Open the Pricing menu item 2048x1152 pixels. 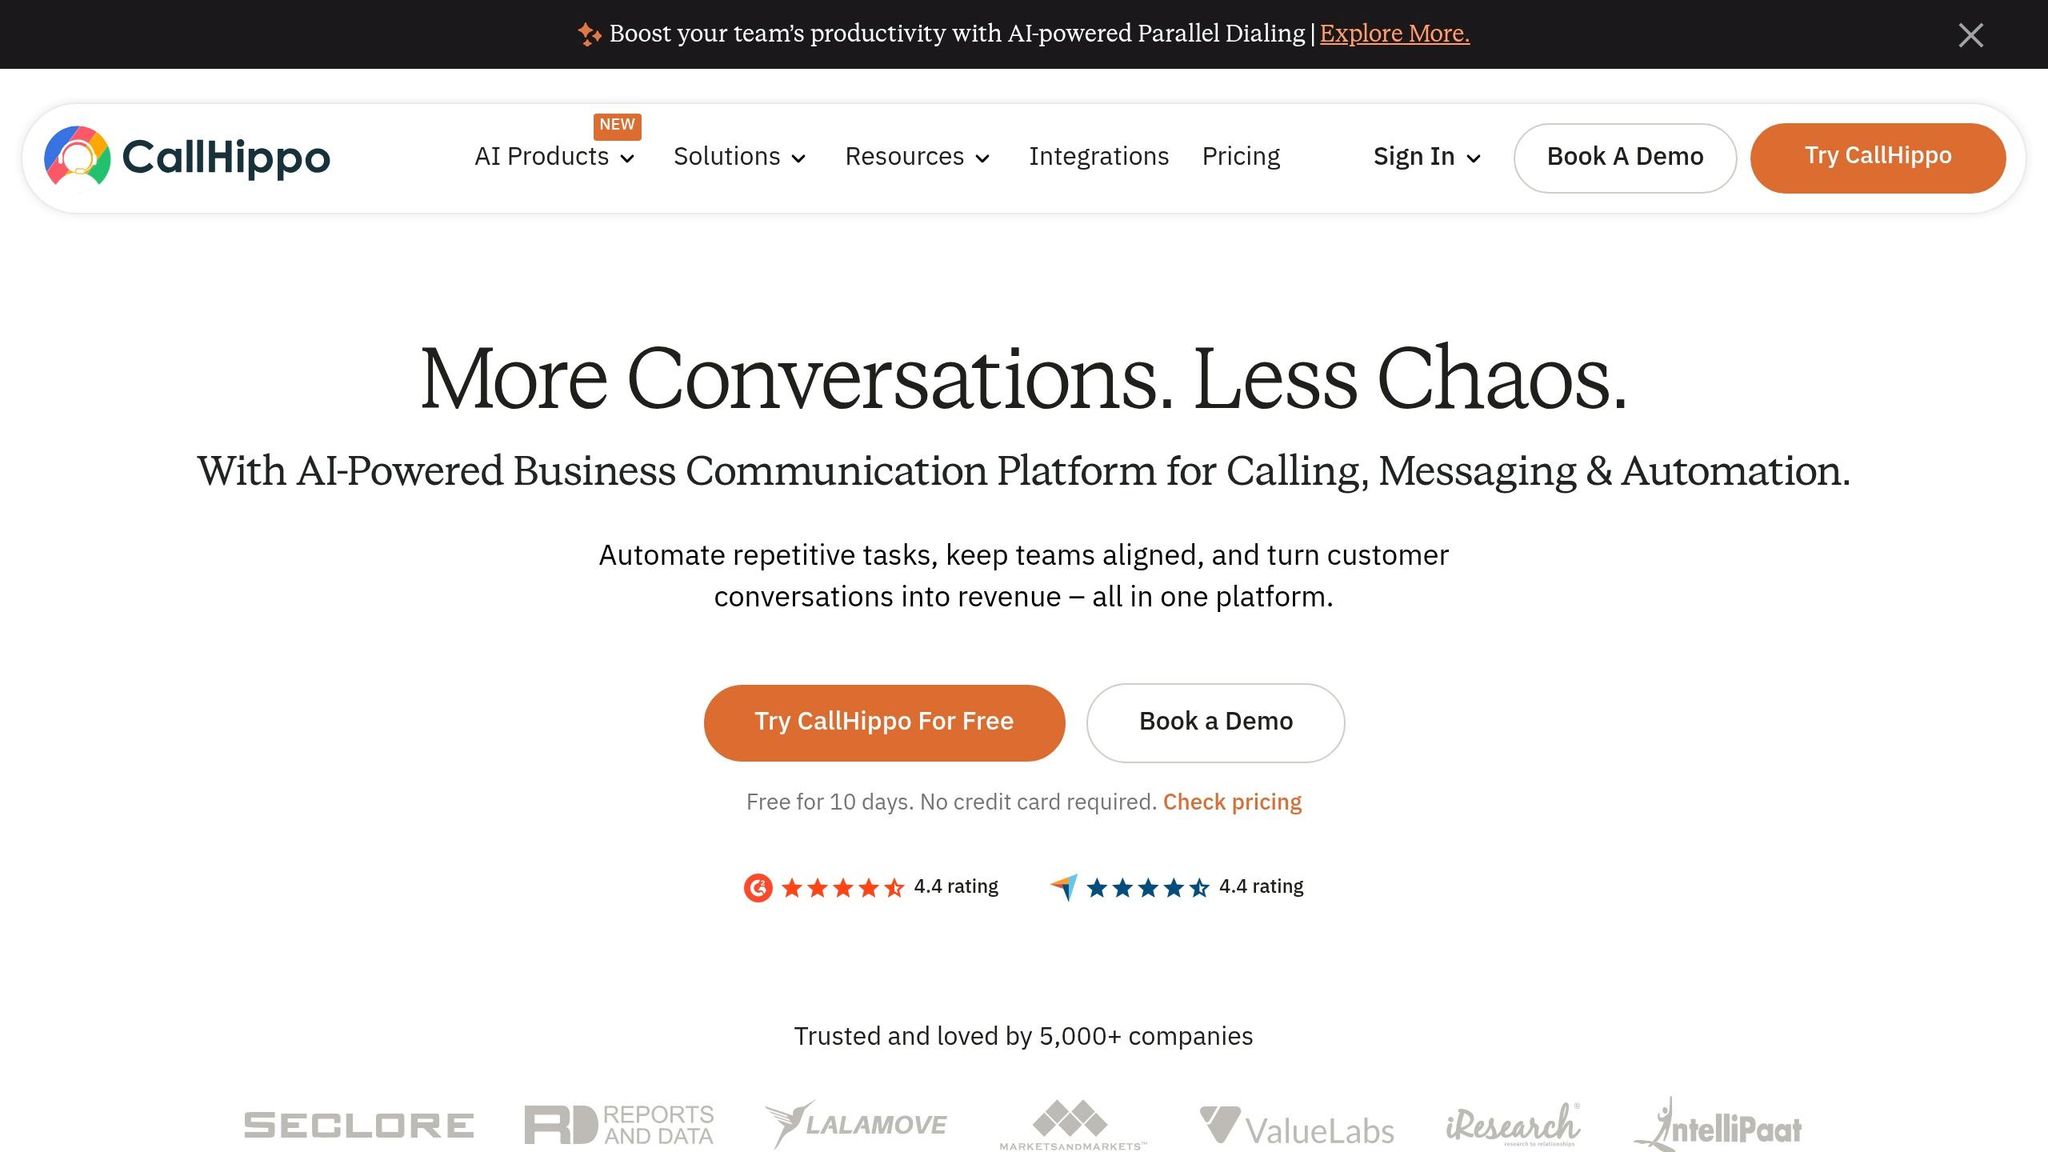coord(1240,157)
